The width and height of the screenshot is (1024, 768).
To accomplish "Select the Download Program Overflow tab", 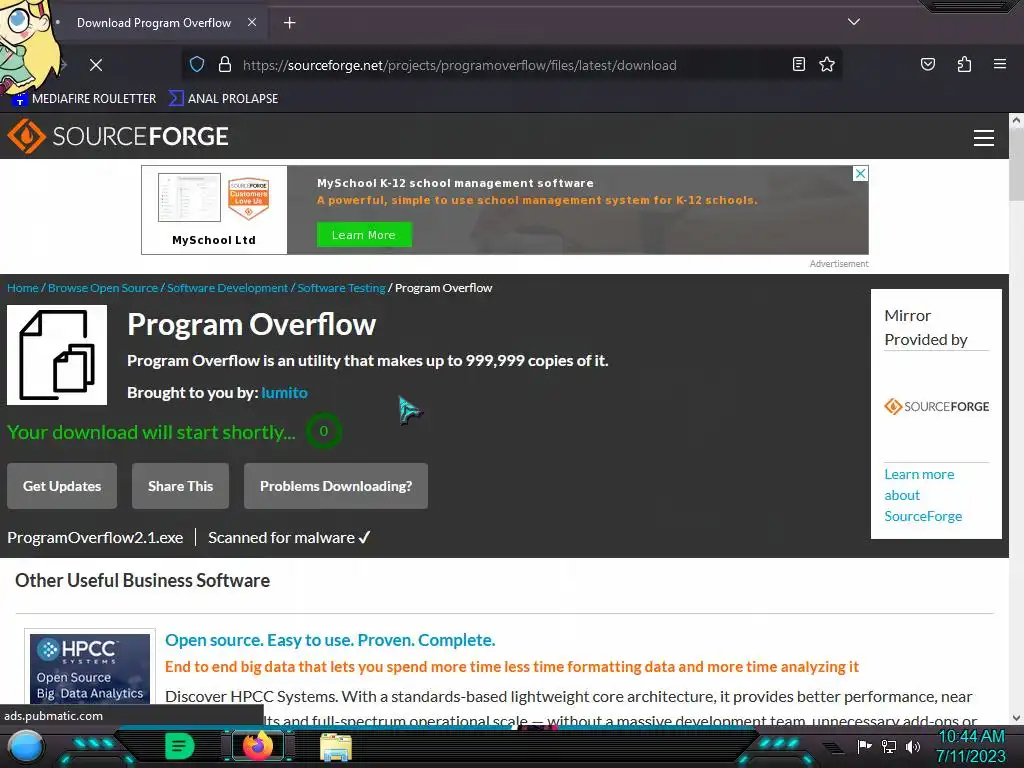I will 154,23.
